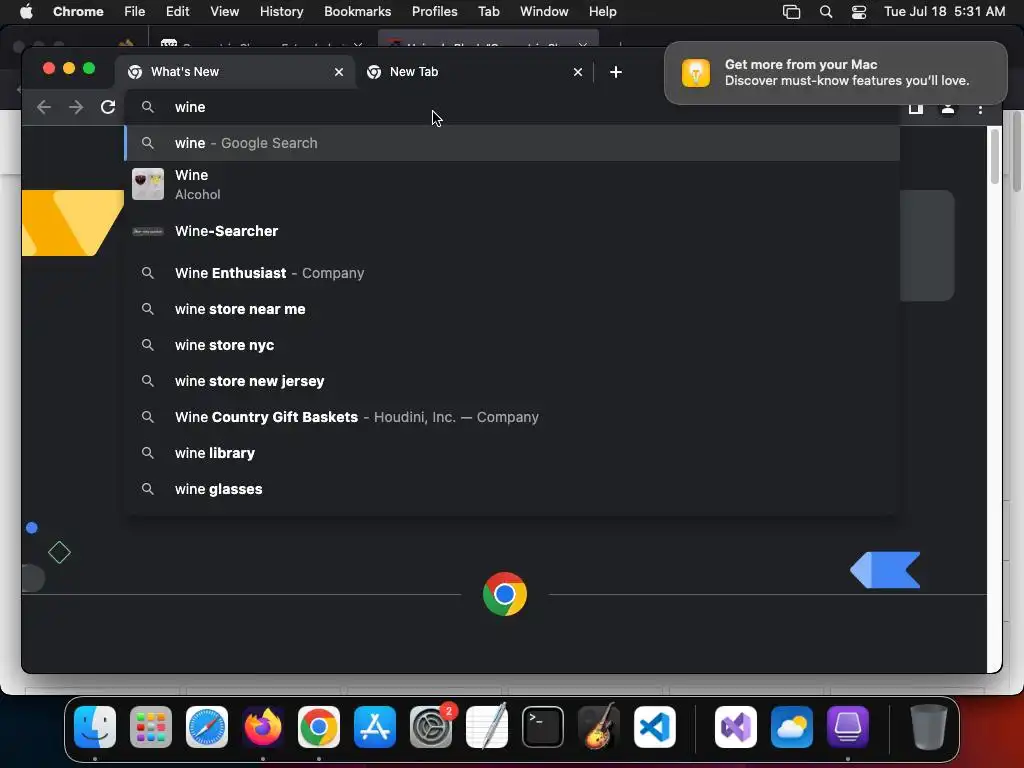The image size is (1024, 768).
Task: Click the date and time in menu bar
Action: pos(944,12)
